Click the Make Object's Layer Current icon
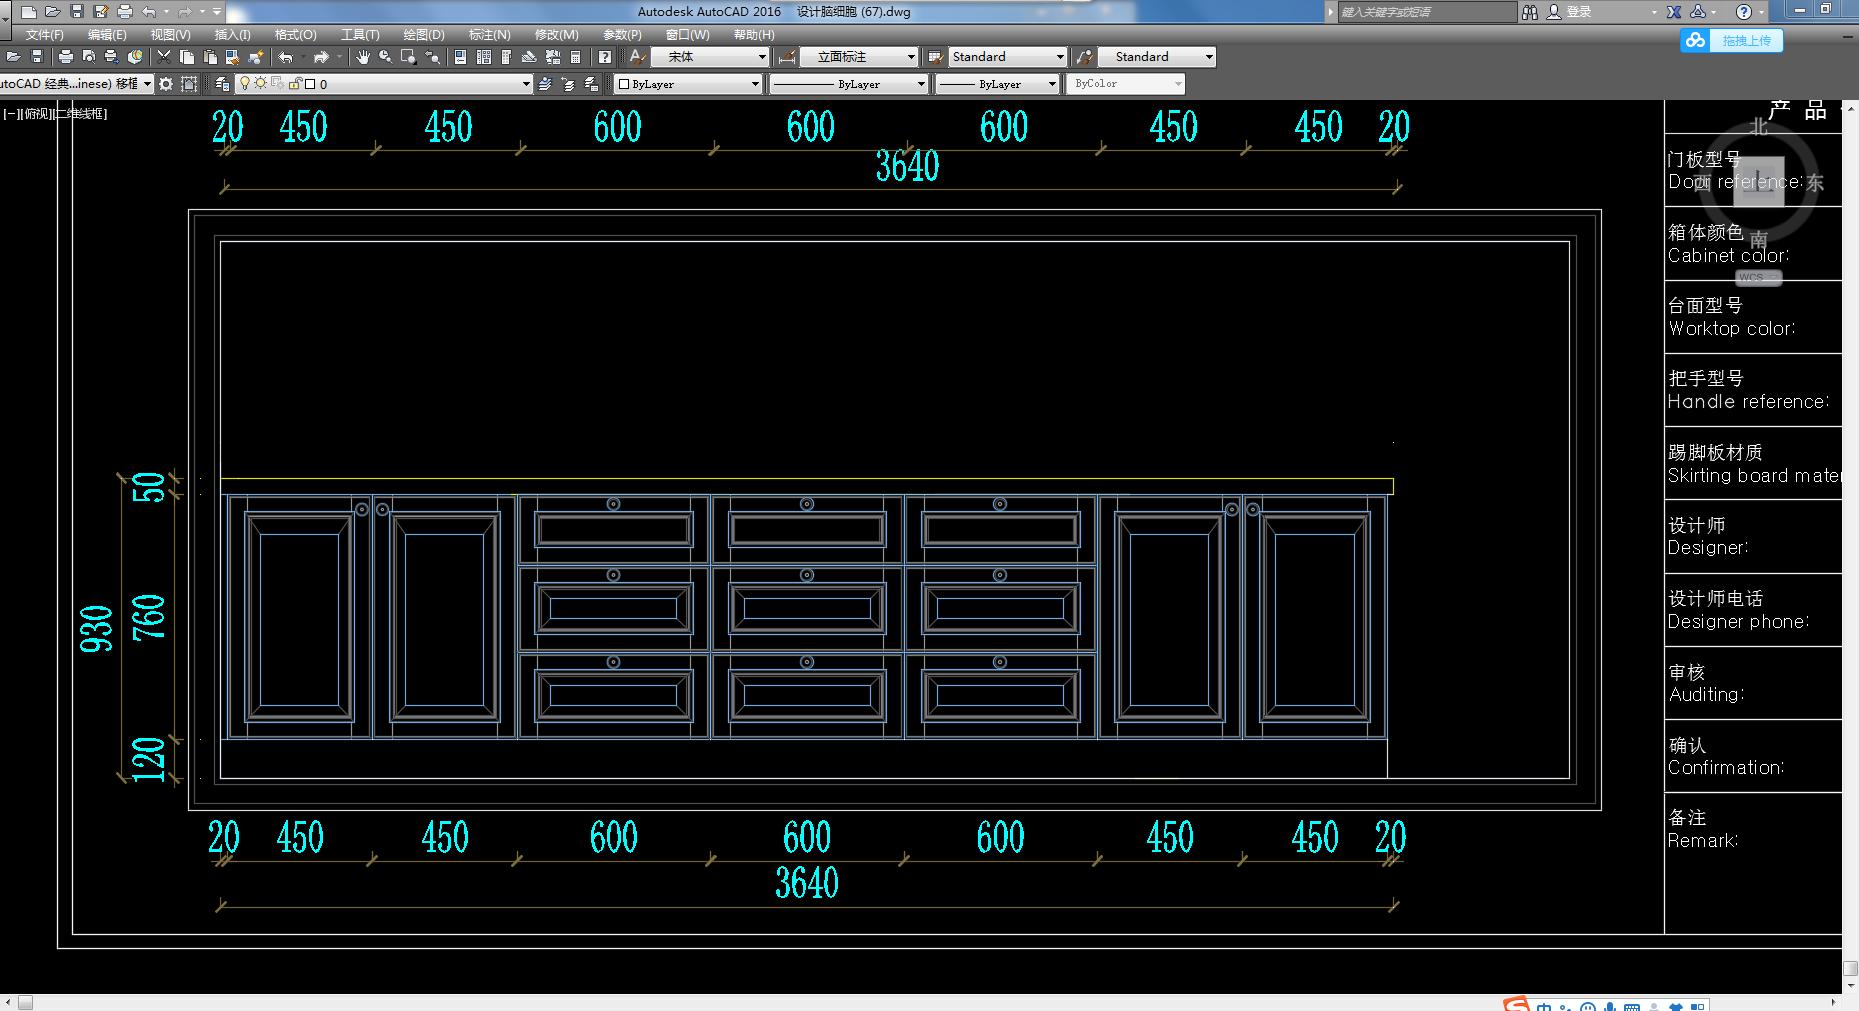 coord(546,84)
